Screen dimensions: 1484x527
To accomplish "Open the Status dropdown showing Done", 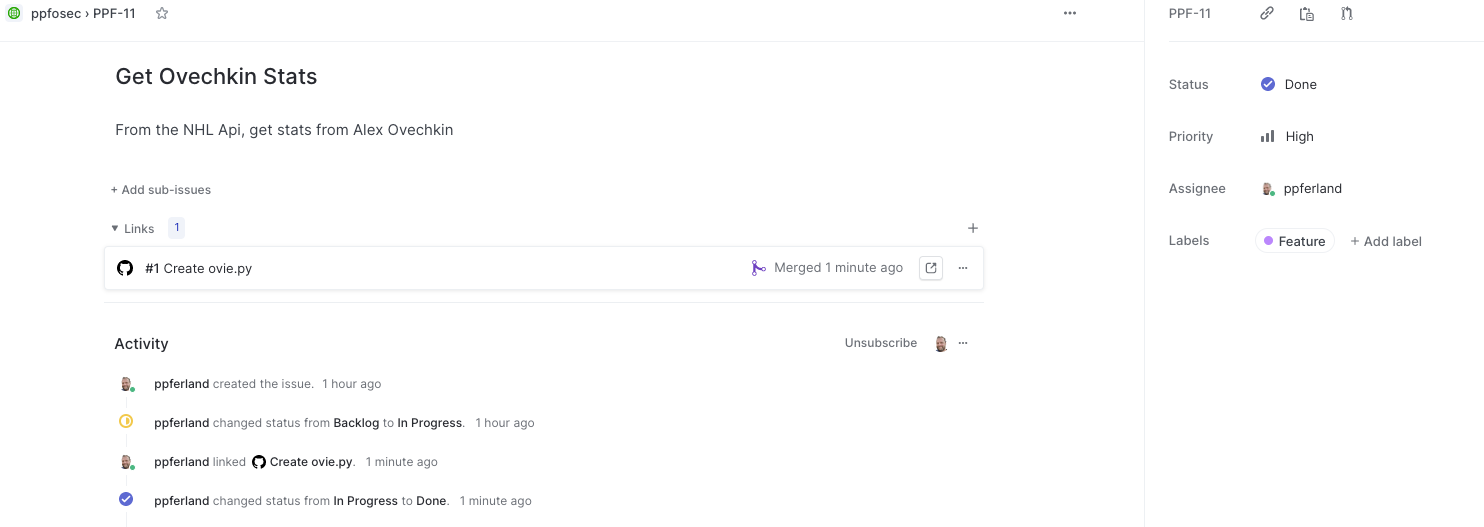I will click(1290, 84).
